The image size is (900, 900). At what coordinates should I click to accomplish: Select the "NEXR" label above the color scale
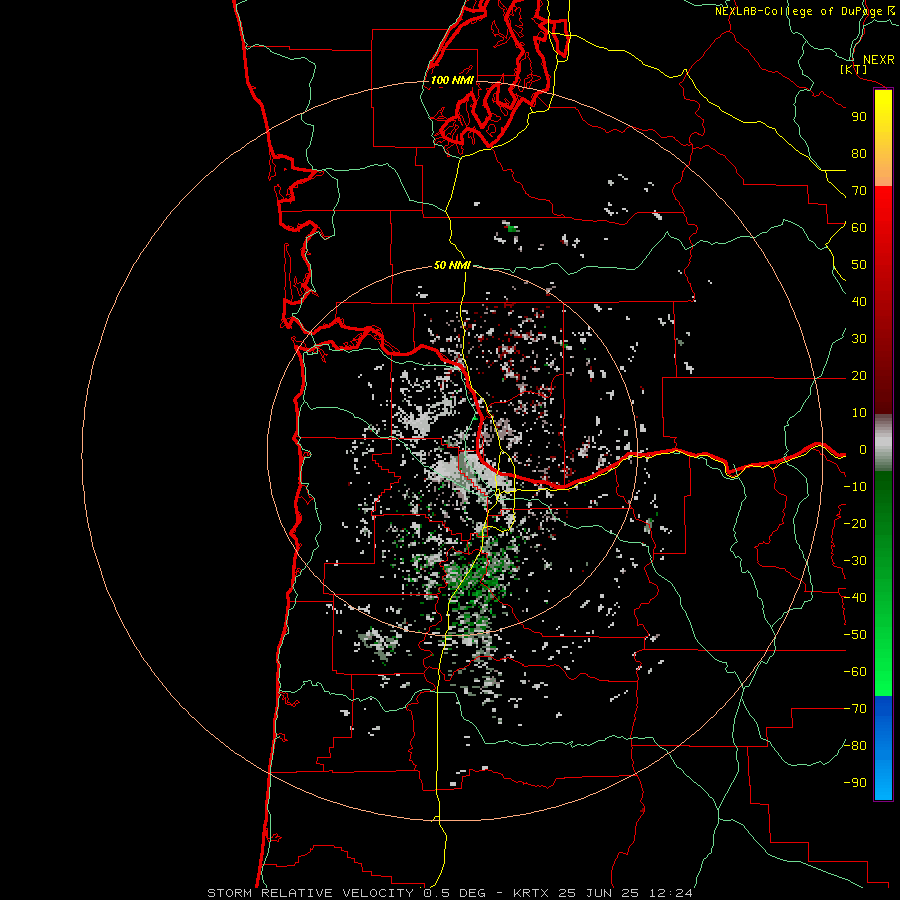pyautogui.click(x=879, y=60)
